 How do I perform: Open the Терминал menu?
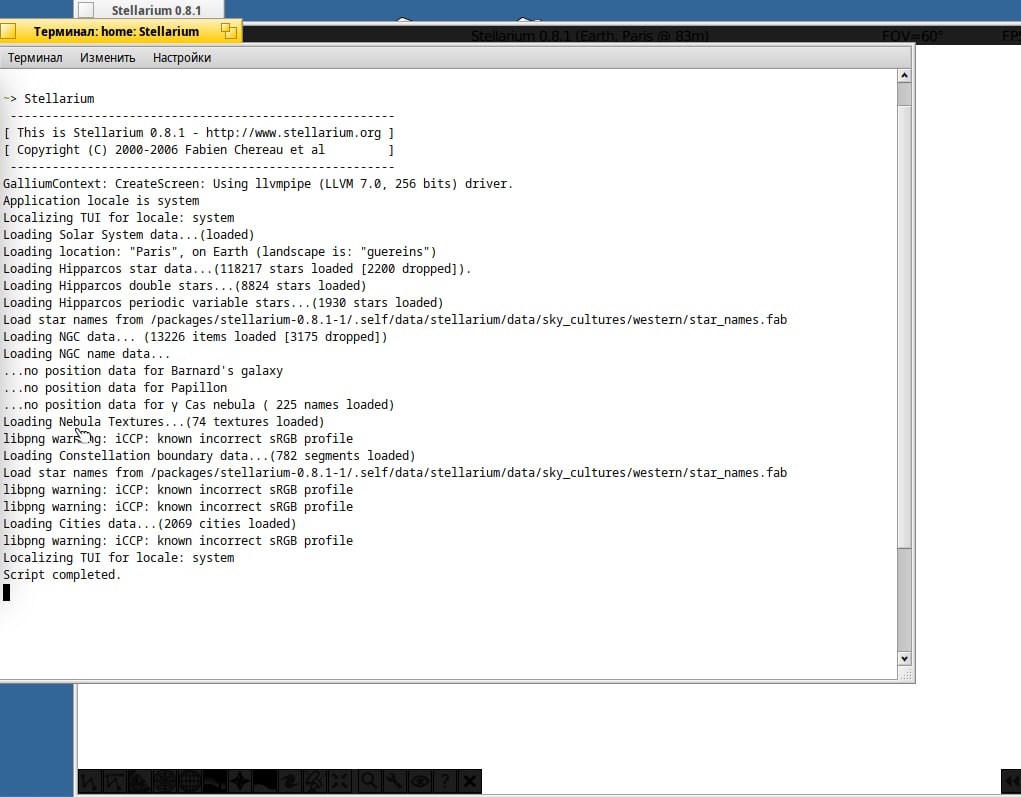(35, 58)
